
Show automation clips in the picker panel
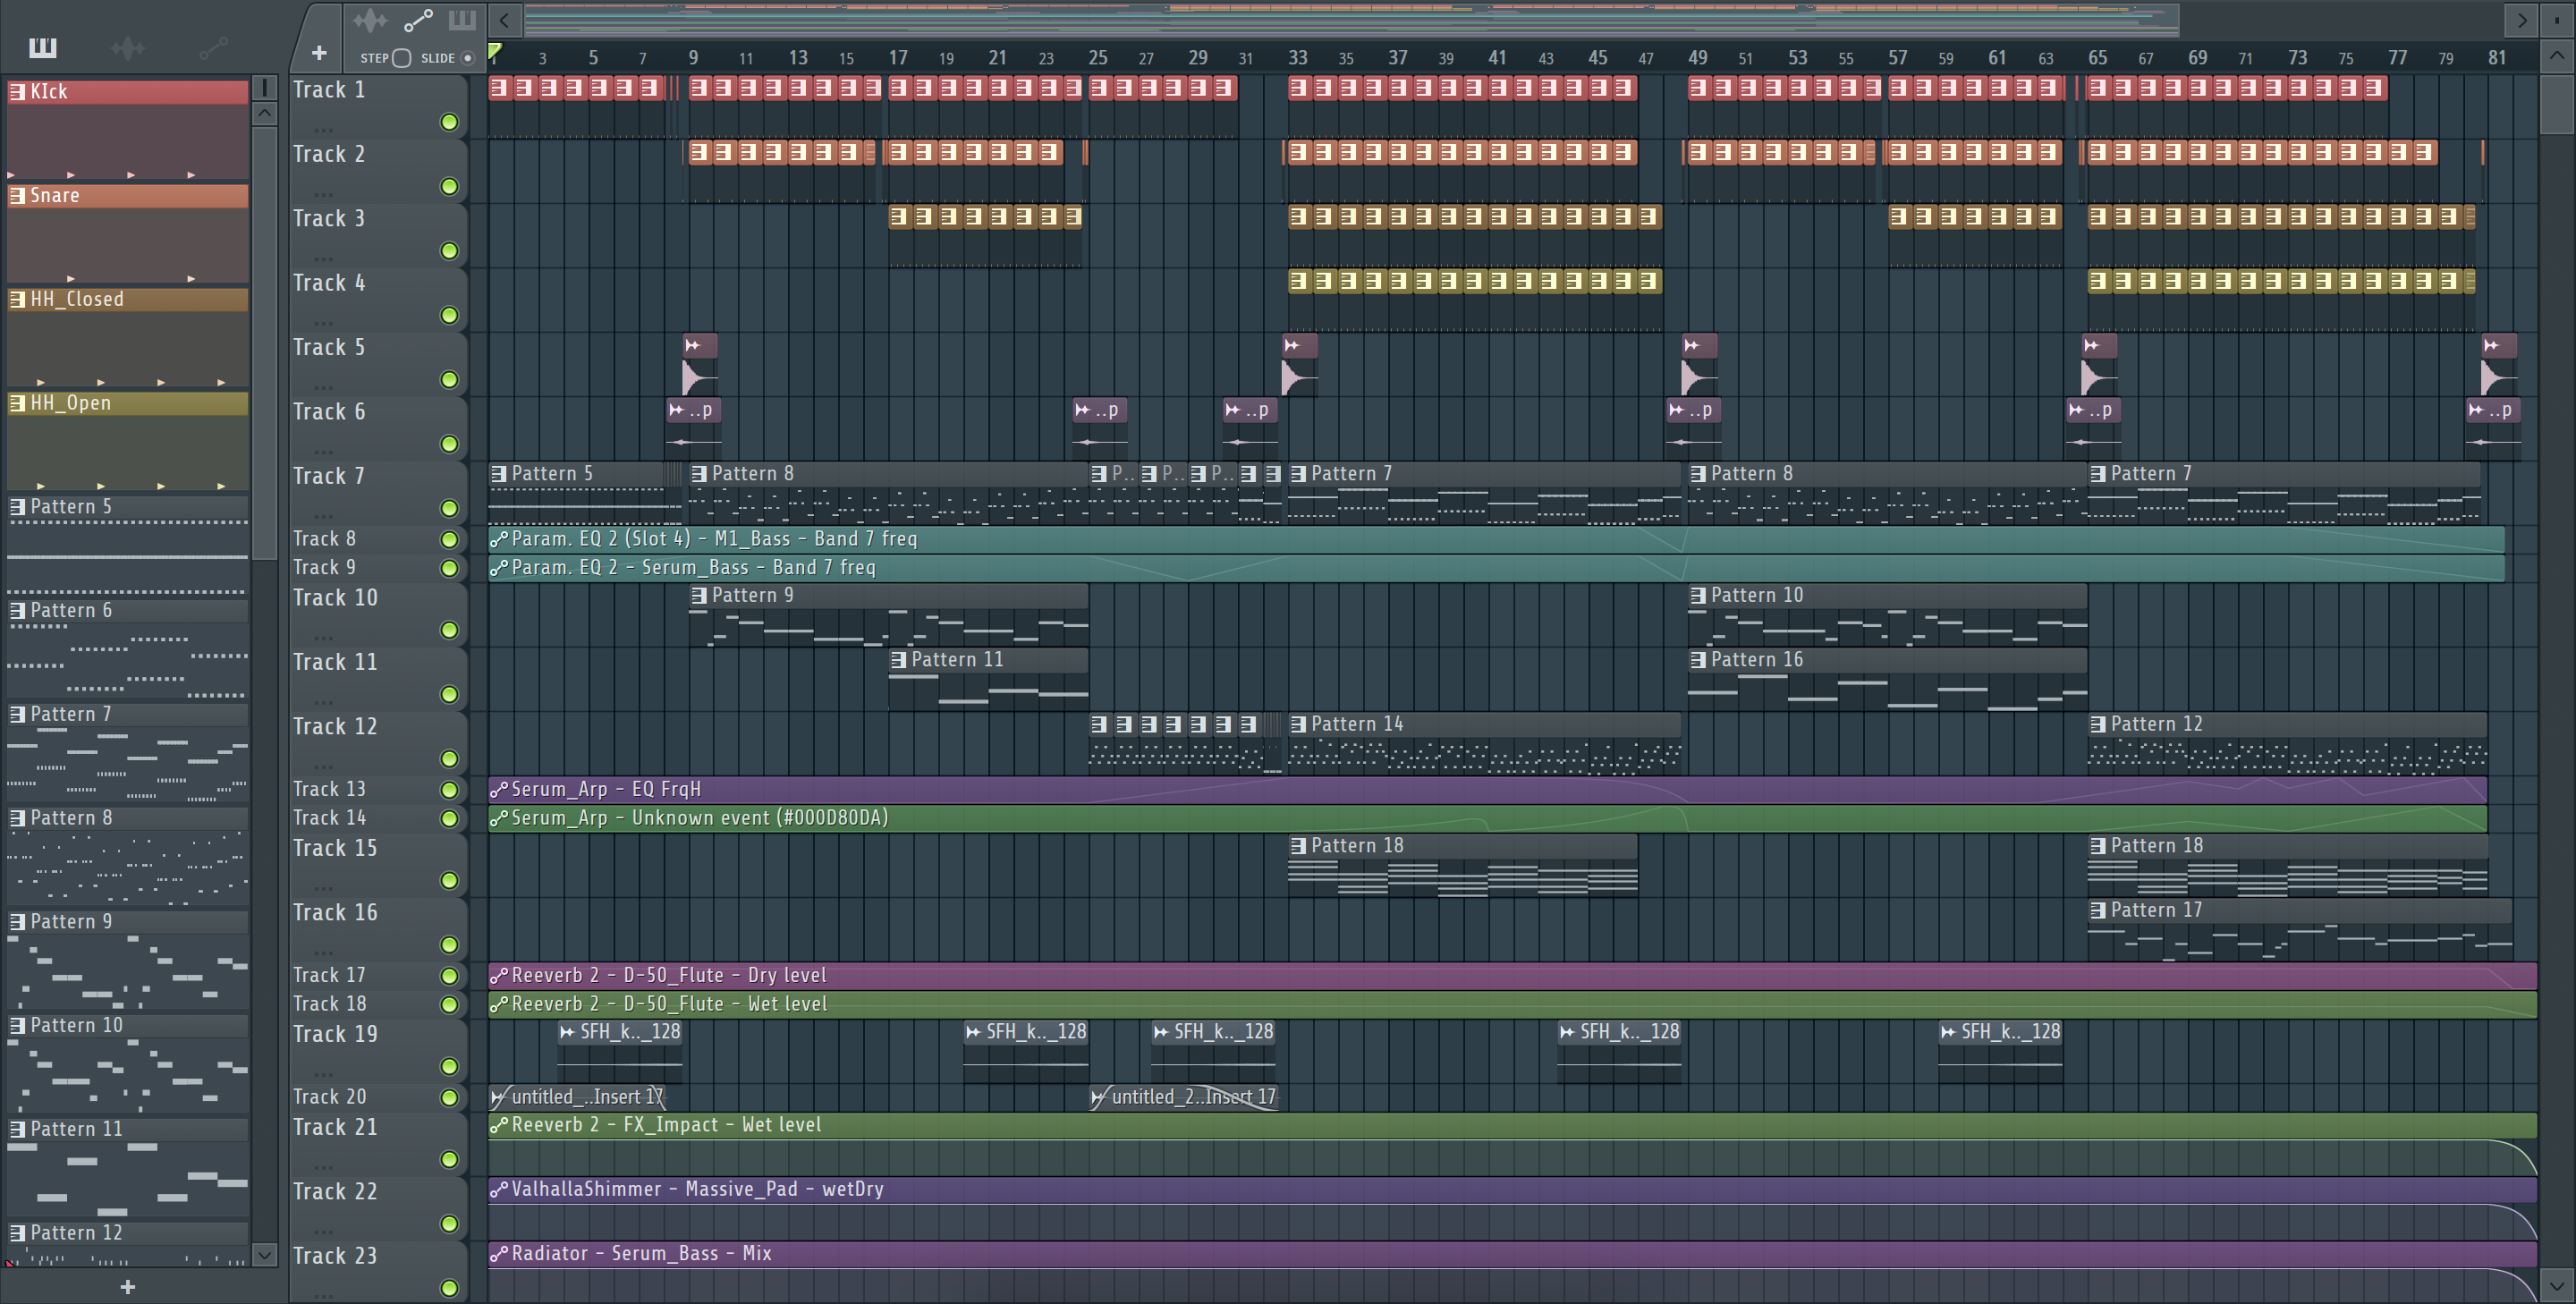click(214, 47)
